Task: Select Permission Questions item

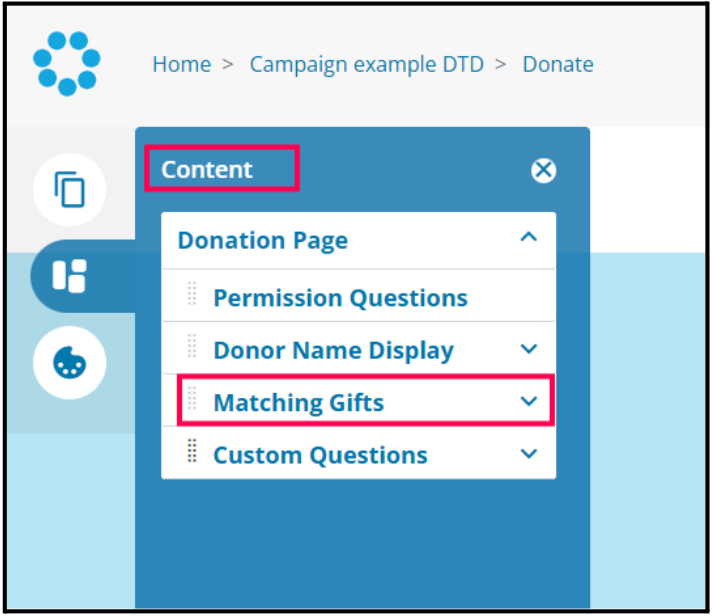Action: click(340, 297)
